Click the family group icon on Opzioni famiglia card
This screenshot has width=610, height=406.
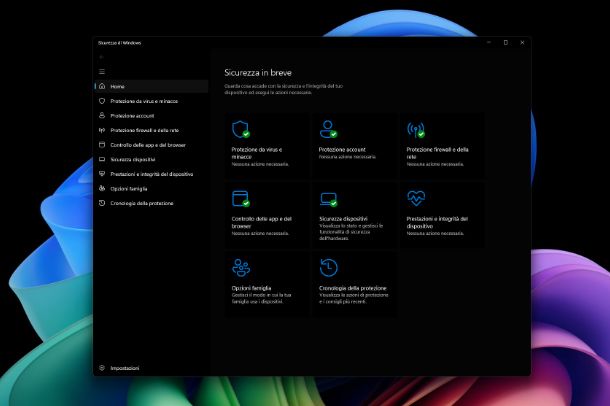[241, 268]
